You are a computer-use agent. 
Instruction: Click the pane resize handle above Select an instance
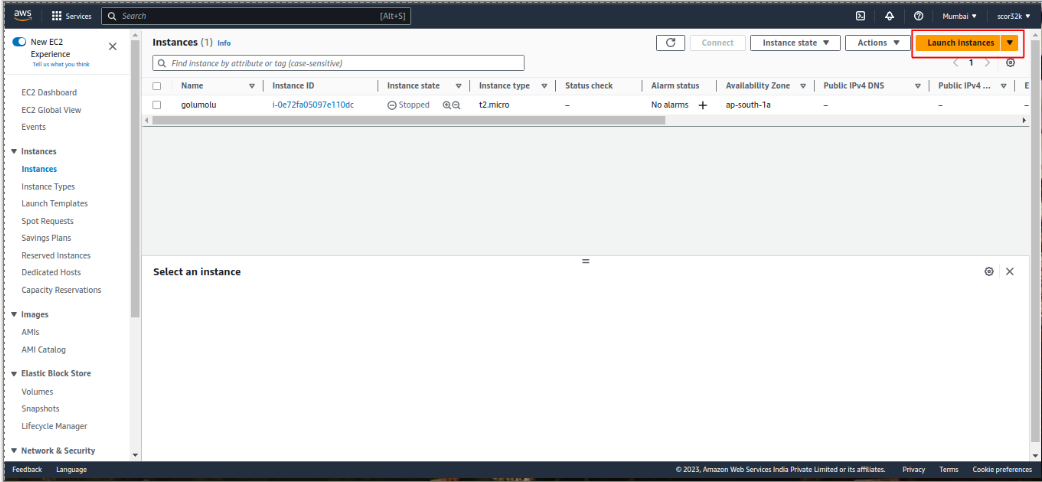(585, 261)
